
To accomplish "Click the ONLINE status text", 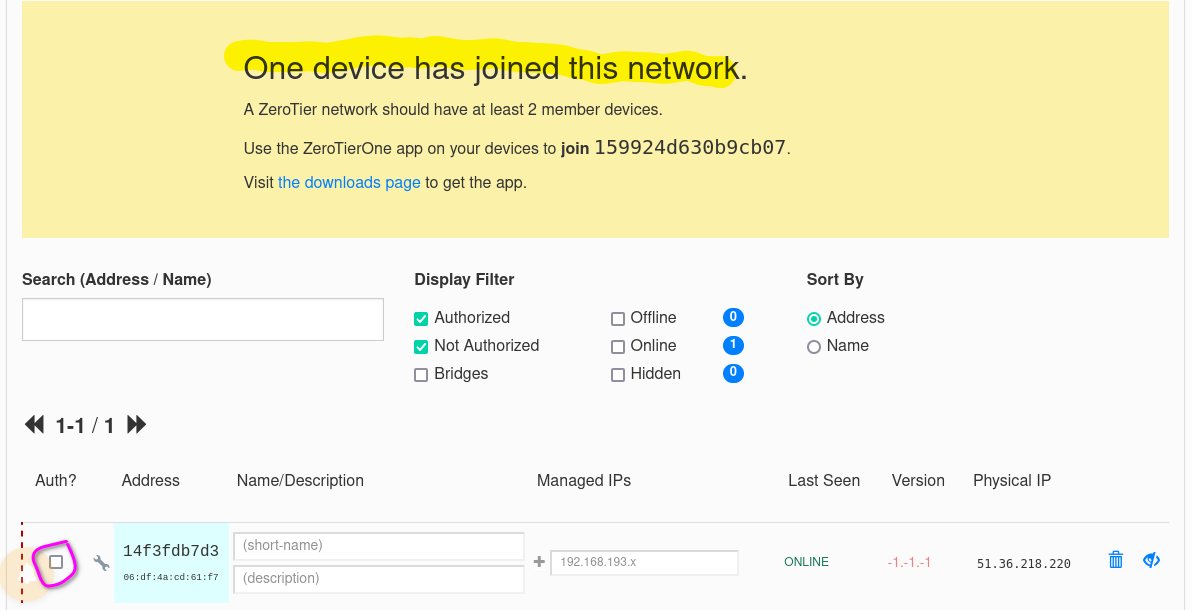I will tap(807, 562).
